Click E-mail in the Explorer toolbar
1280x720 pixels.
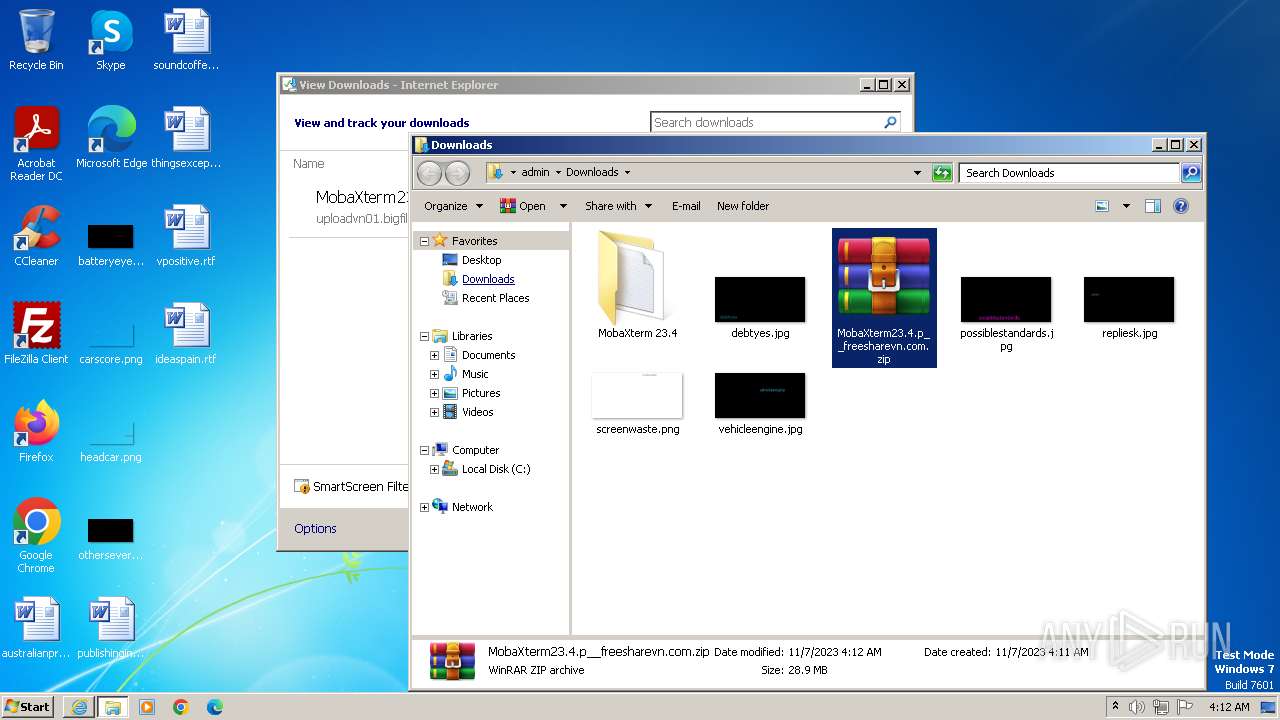(x=686, y=206)
